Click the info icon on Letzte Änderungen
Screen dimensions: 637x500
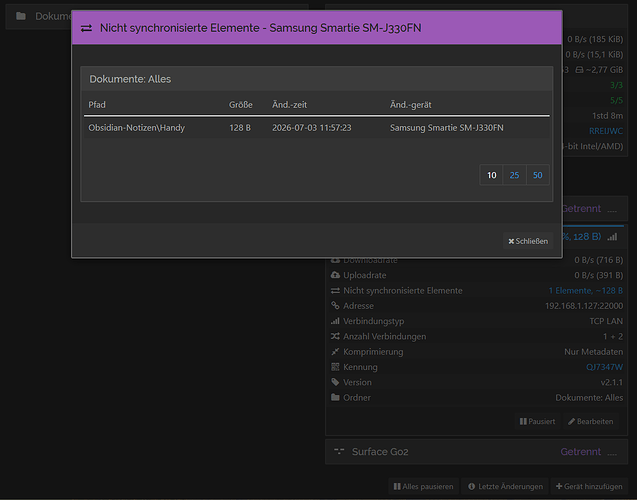point(471,486)
